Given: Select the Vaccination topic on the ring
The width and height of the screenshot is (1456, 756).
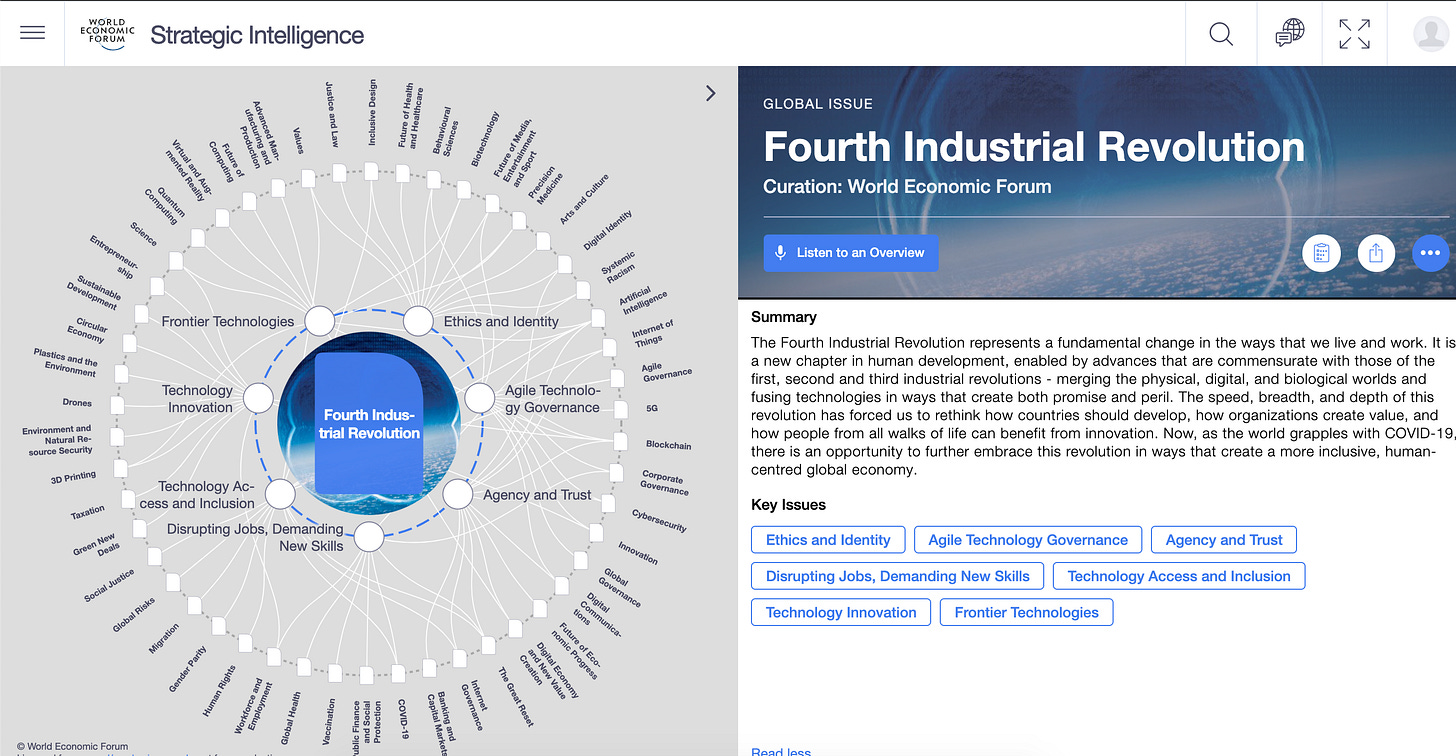Looking at the screenshot, I should pos(329,721).
